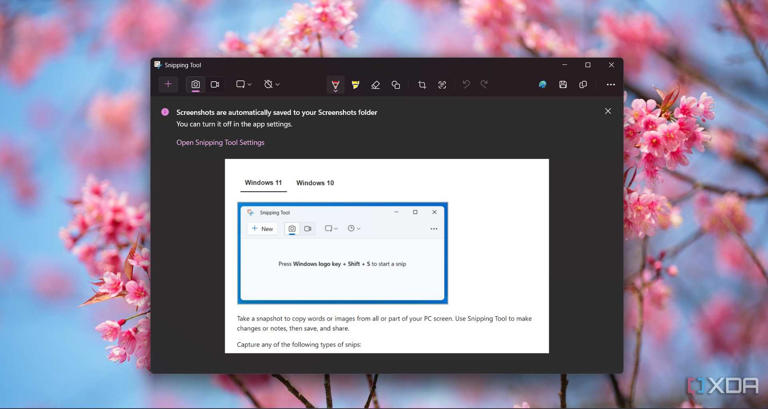Click the purple info icon in banner
The image size is (768, 409).
(x=165, y=112)
